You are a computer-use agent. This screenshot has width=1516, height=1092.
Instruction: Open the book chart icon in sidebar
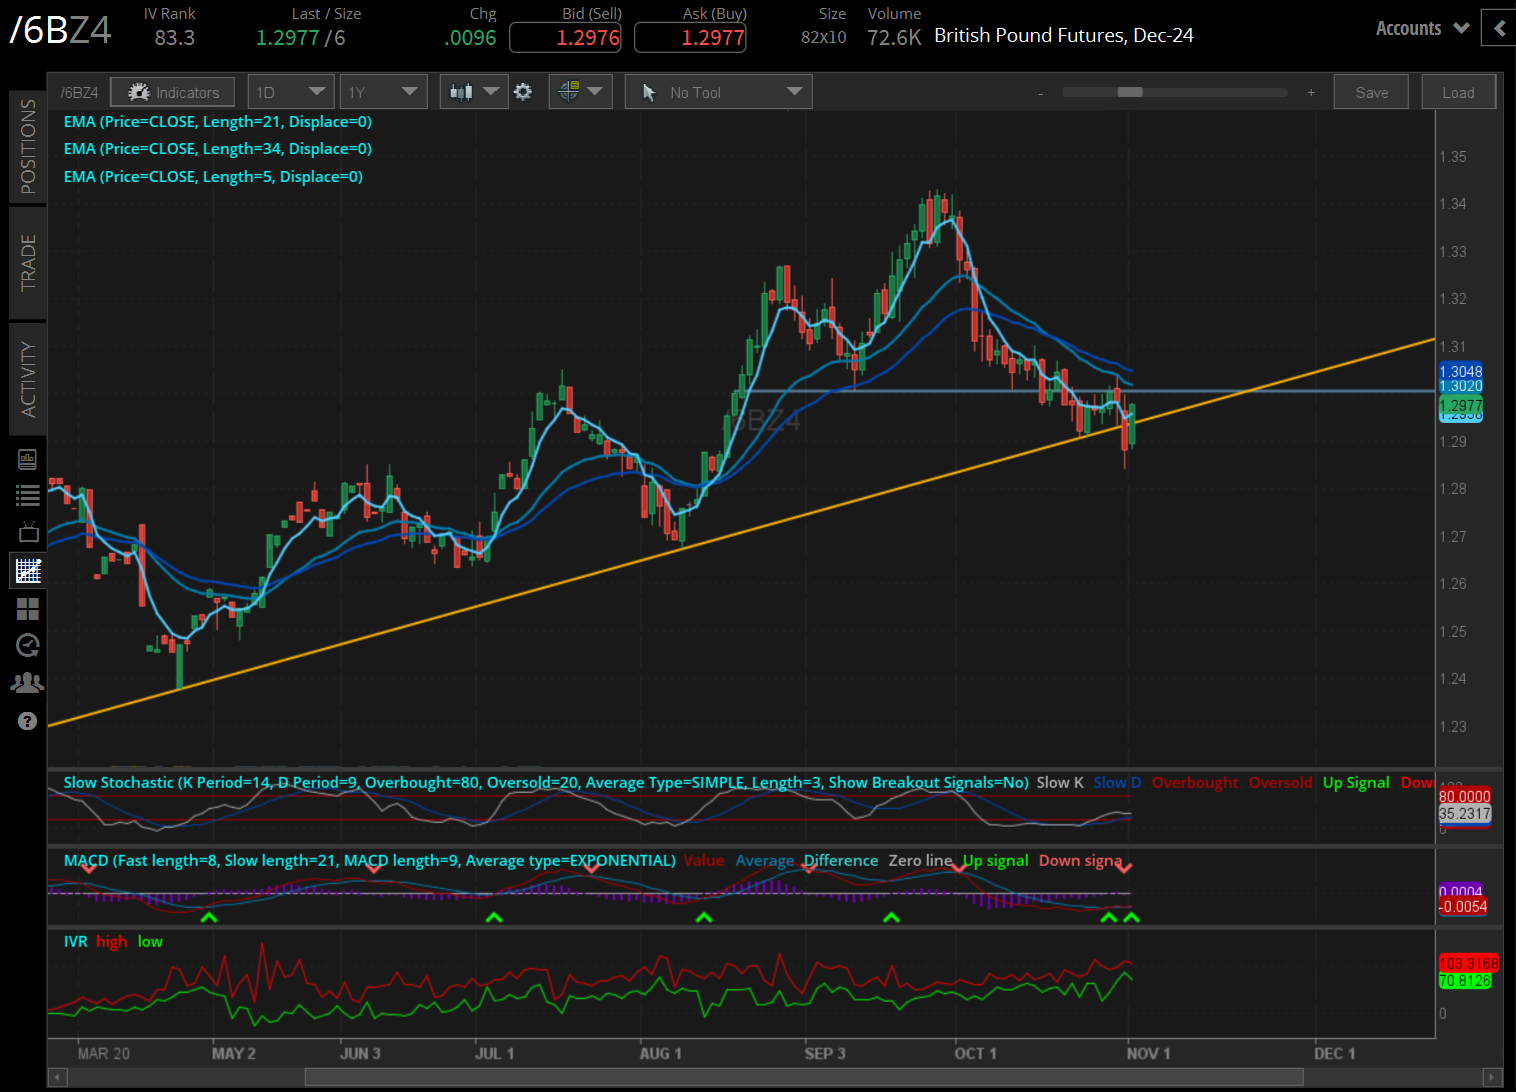tap(28, 459)
